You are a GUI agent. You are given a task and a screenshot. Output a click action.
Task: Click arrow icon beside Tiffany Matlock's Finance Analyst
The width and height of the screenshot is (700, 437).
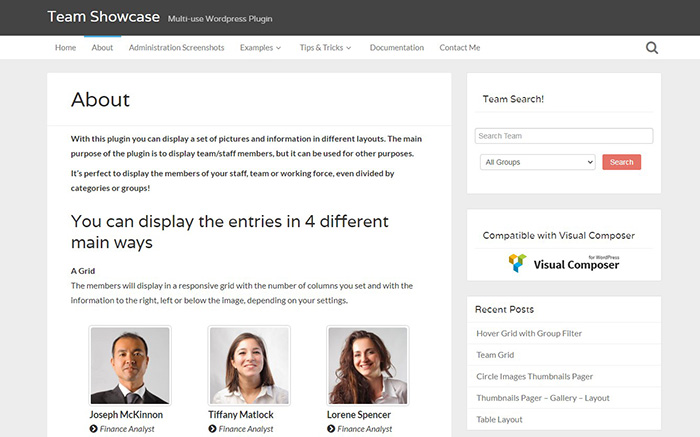[212, 429]
